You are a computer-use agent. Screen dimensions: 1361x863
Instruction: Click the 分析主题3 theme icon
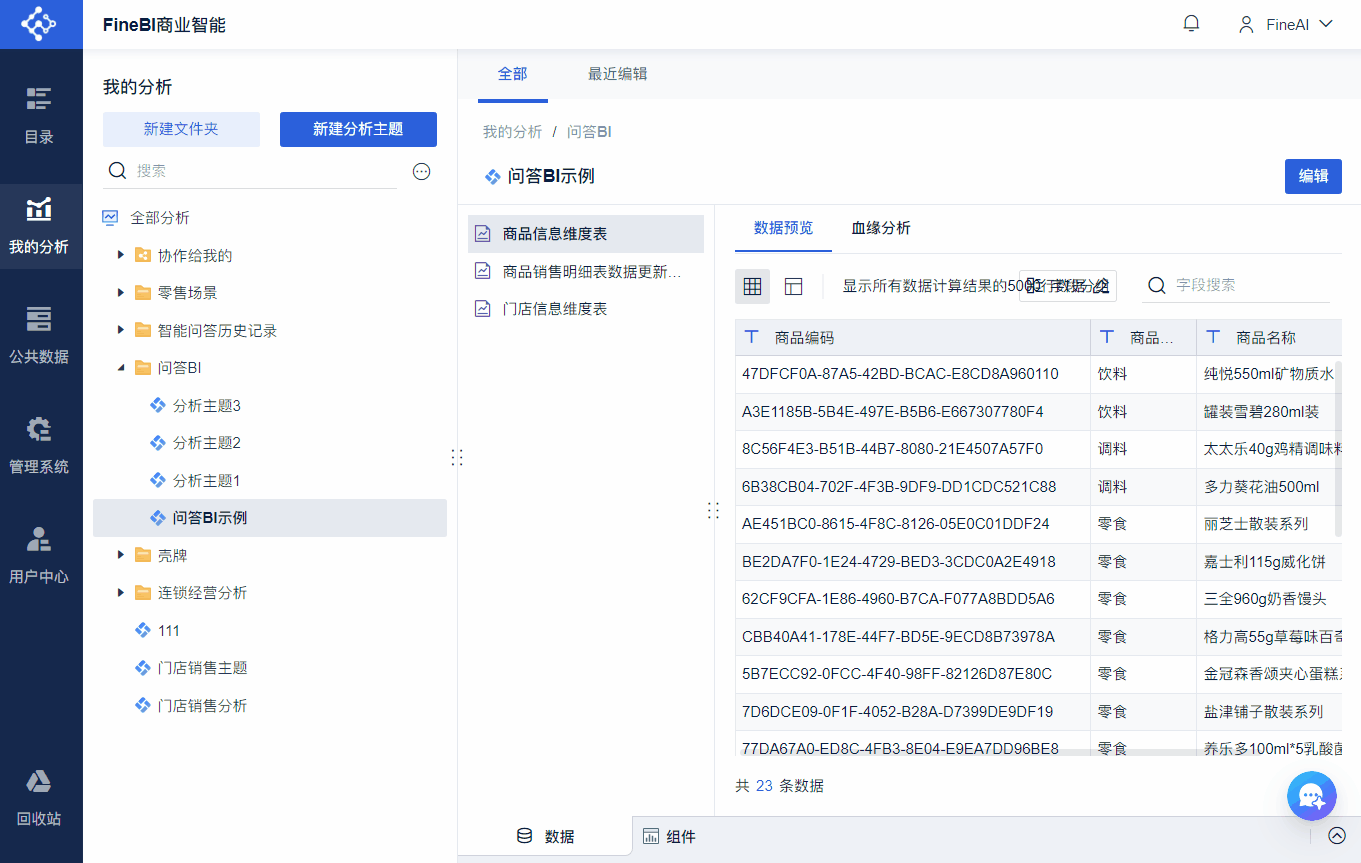[x=157, y=406]
